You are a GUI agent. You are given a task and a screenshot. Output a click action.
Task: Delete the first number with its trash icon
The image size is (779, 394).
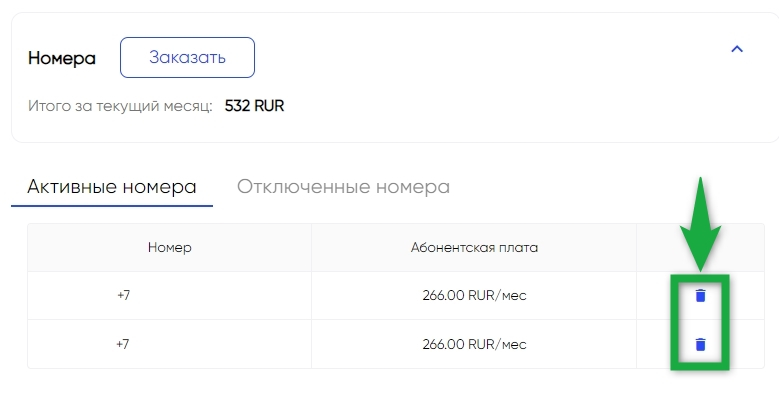point(700,296)
